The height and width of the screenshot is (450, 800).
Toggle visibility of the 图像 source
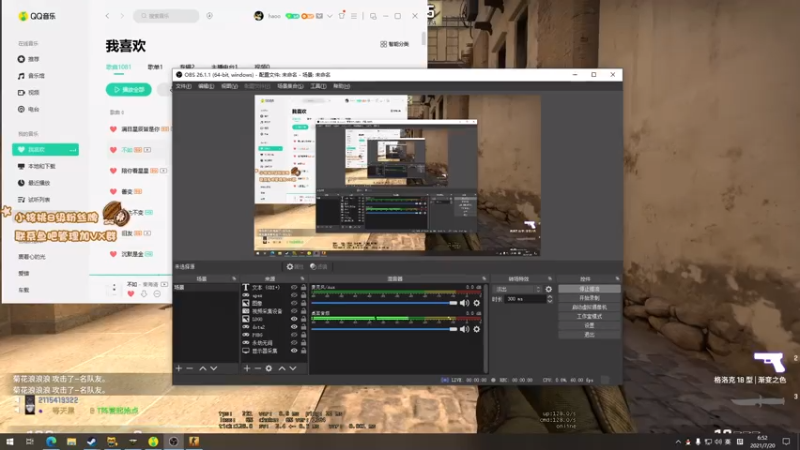[294, 303]
